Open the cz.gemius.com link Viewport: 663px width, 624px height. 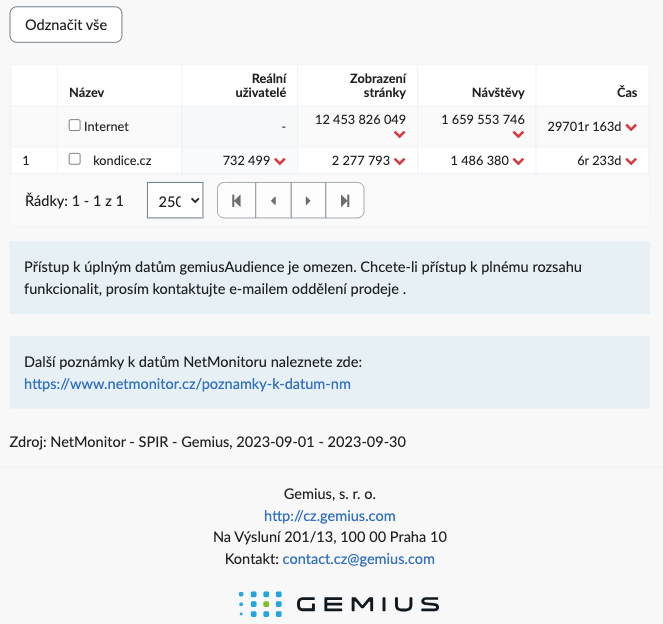(330, 516)
